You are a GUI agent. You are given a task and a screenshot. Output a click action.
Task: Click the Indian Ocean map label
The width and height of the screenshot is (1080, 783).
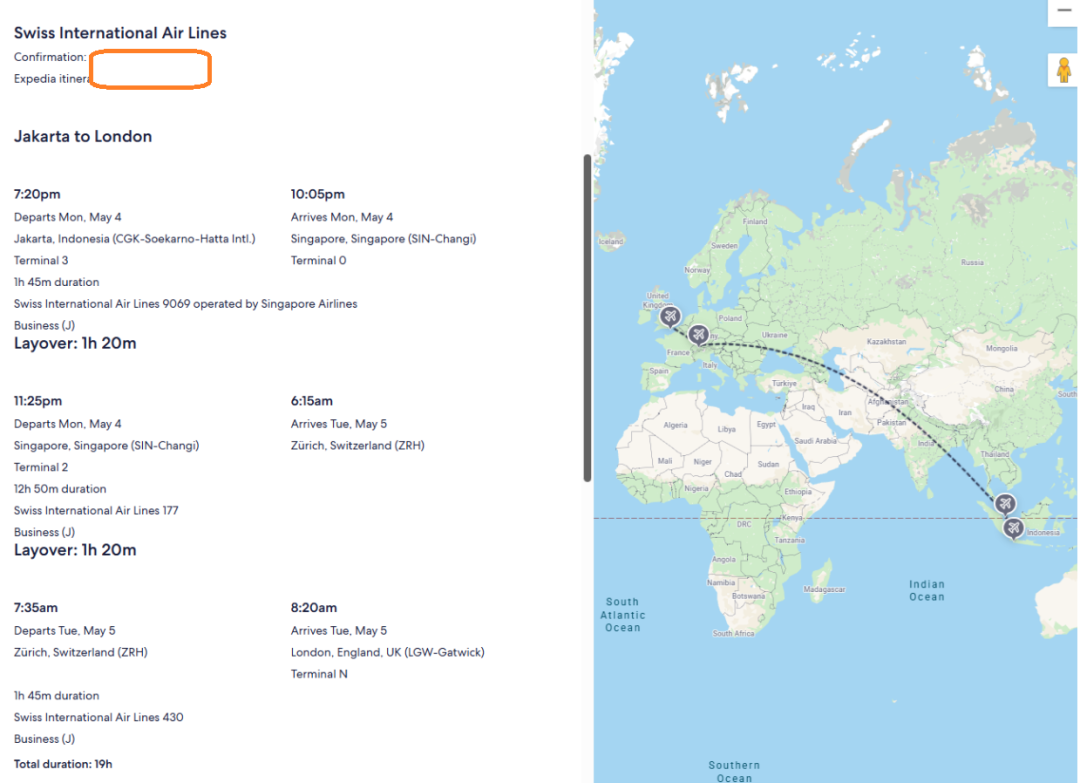coord(926,591)
